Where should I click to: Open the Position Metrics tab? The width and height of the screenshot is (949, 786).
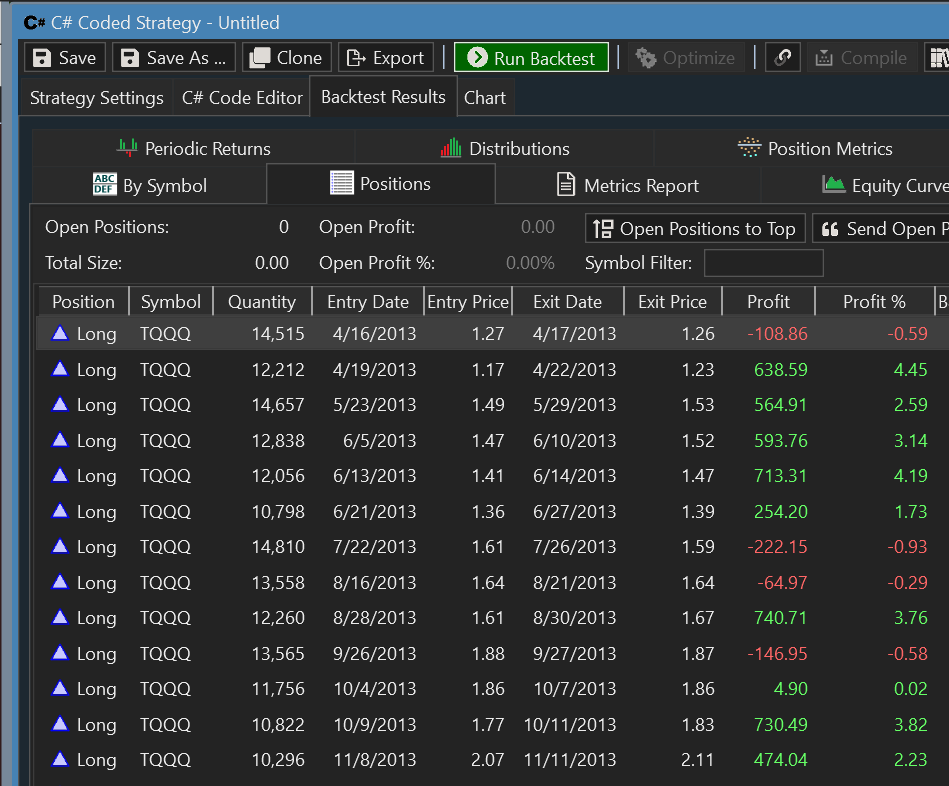(x=815, y=149)
